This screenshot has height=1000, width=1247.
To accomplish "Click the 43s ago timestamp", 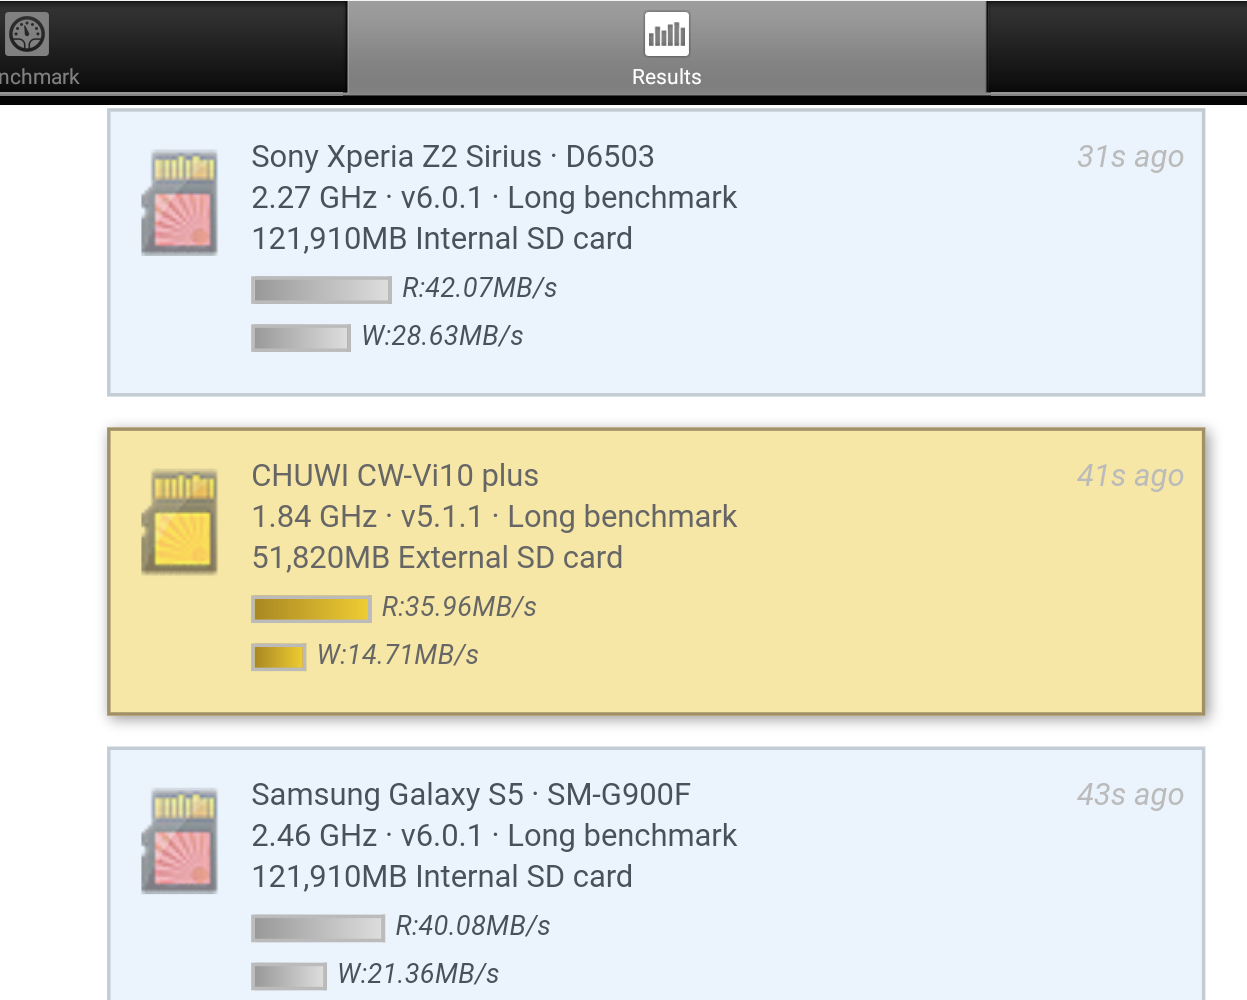I will [x=1130, y=795].
